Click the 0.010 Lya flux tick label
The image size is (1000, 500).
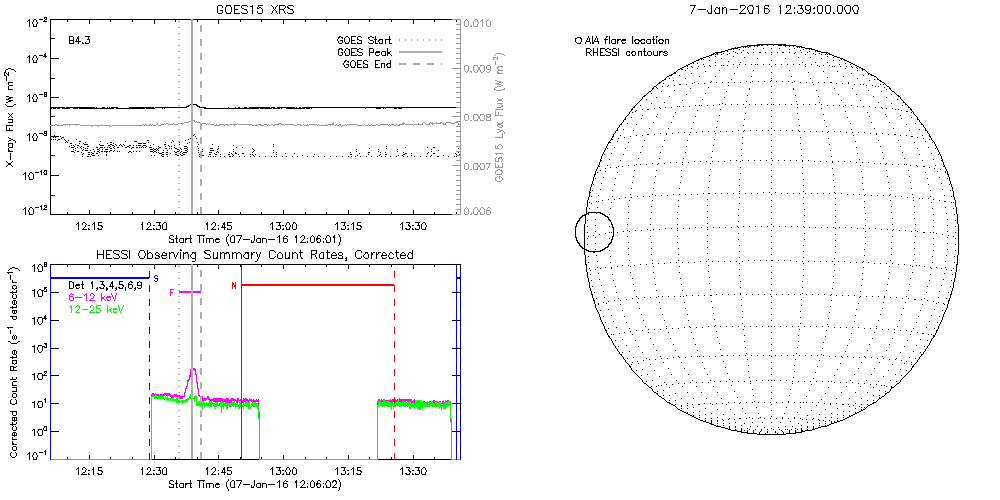[476, 24]
